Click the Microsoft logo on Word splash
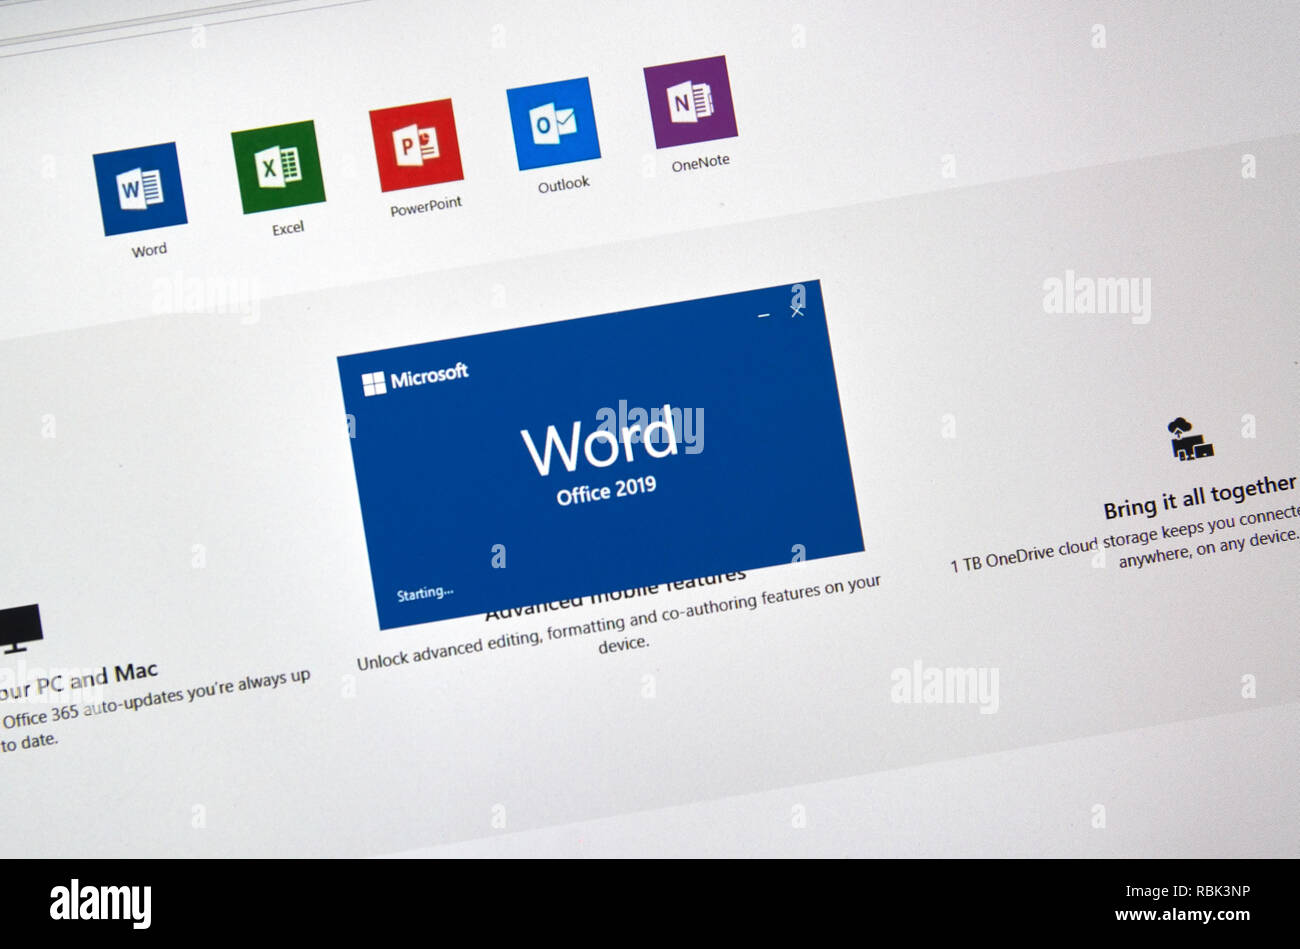The image size is (1300, 949). (415, 379)
